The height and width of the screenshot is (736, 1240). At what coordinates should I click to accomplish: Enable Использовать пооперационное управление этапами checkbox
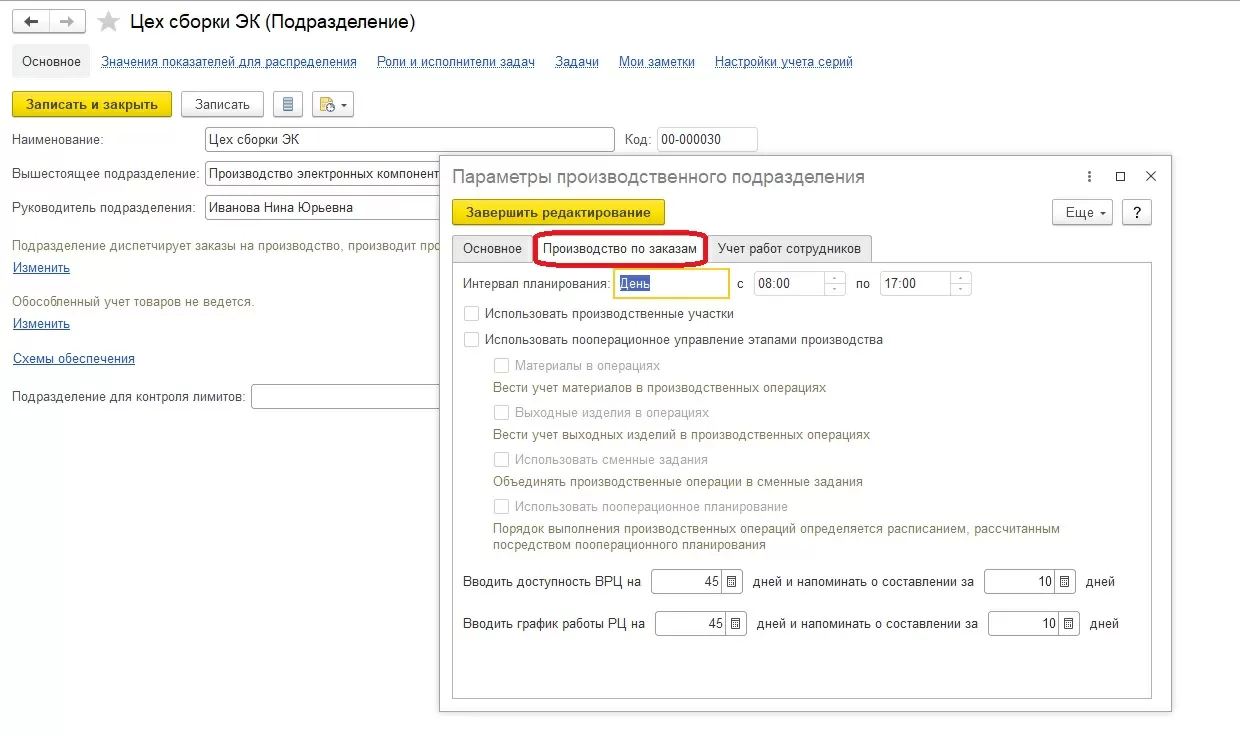click(x=472, y=339)
